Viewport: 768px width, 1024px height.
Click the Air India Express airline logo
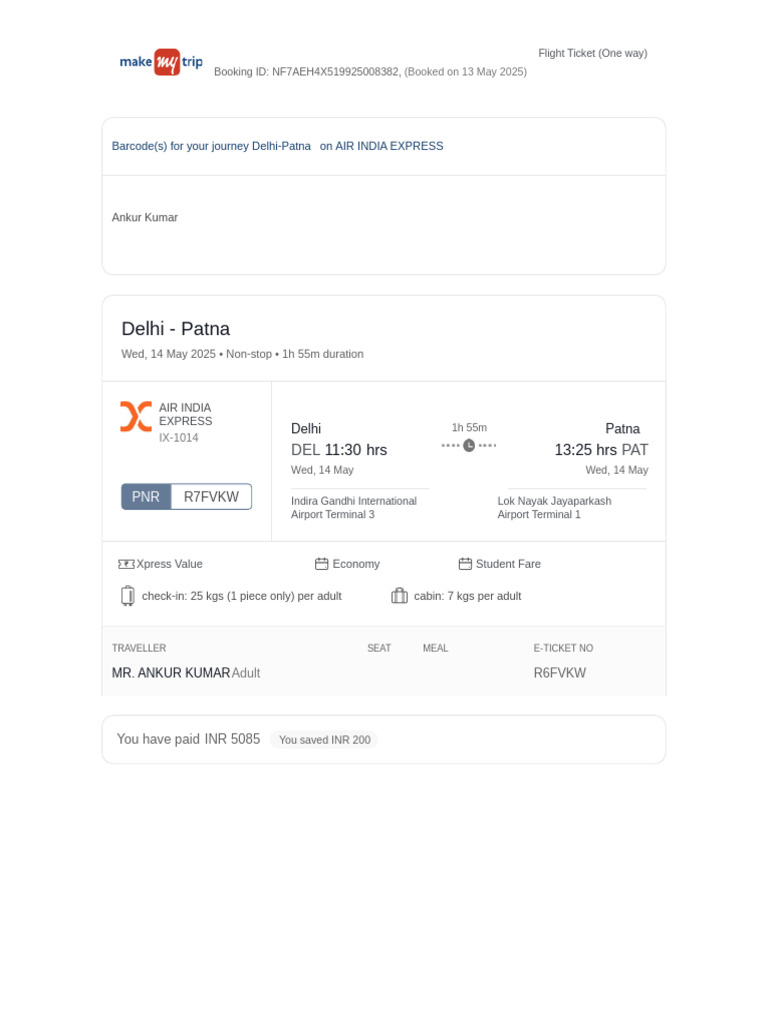point(136,417)
